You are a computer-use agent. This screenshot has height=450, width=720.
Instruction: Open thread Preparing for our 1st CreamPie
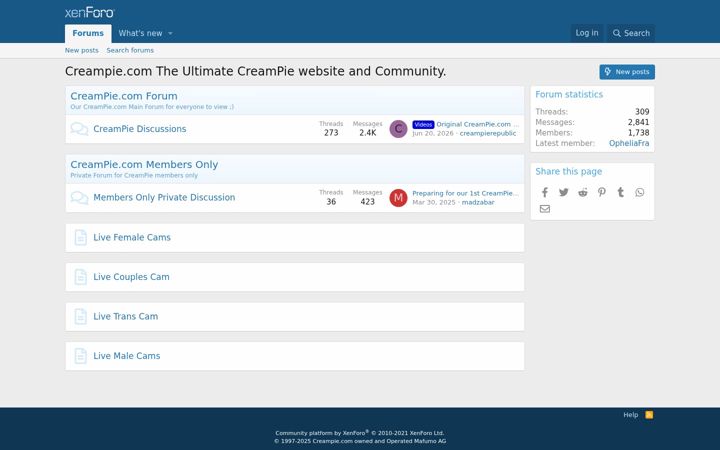466,193
